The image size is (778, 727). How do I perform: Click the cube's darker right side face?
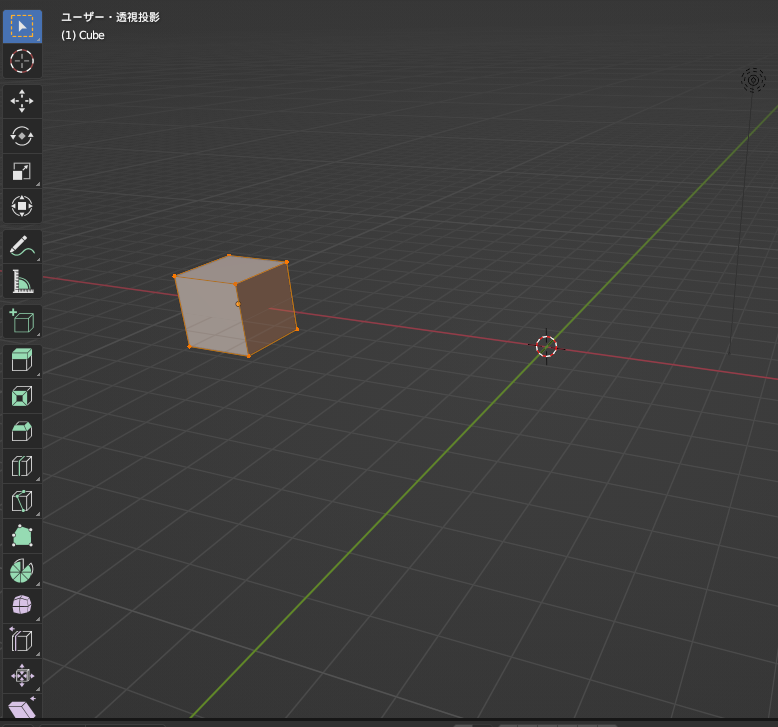268,308
